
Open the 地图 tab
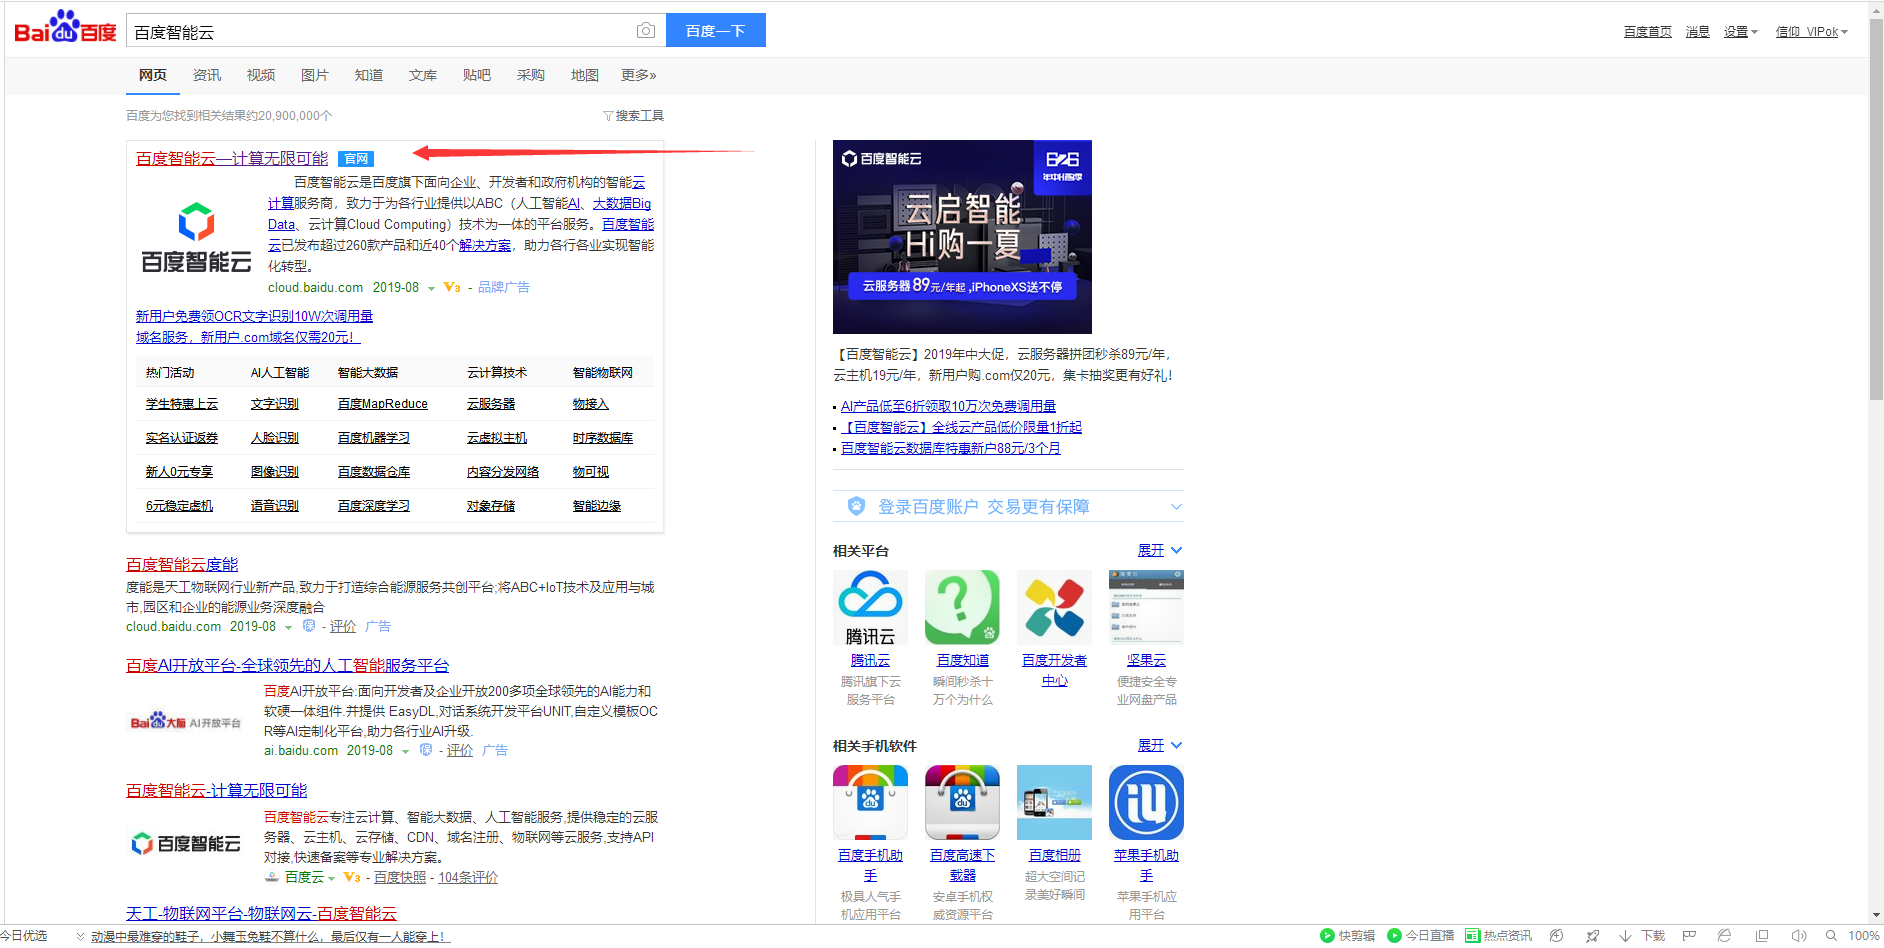(x=585, y=75)
